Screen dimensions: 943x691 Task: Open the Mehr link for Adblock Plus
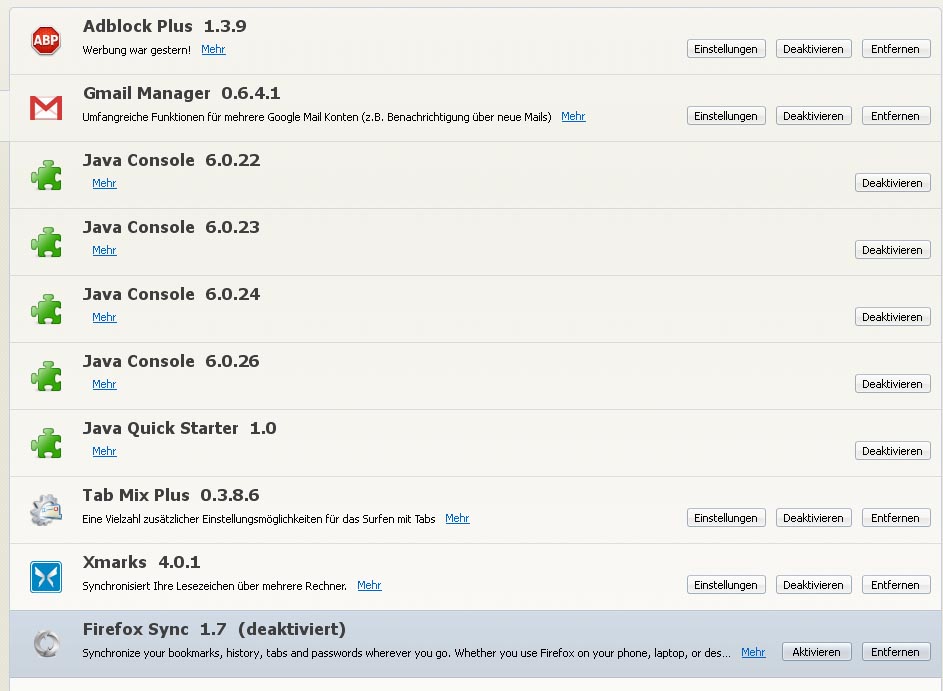213,49
